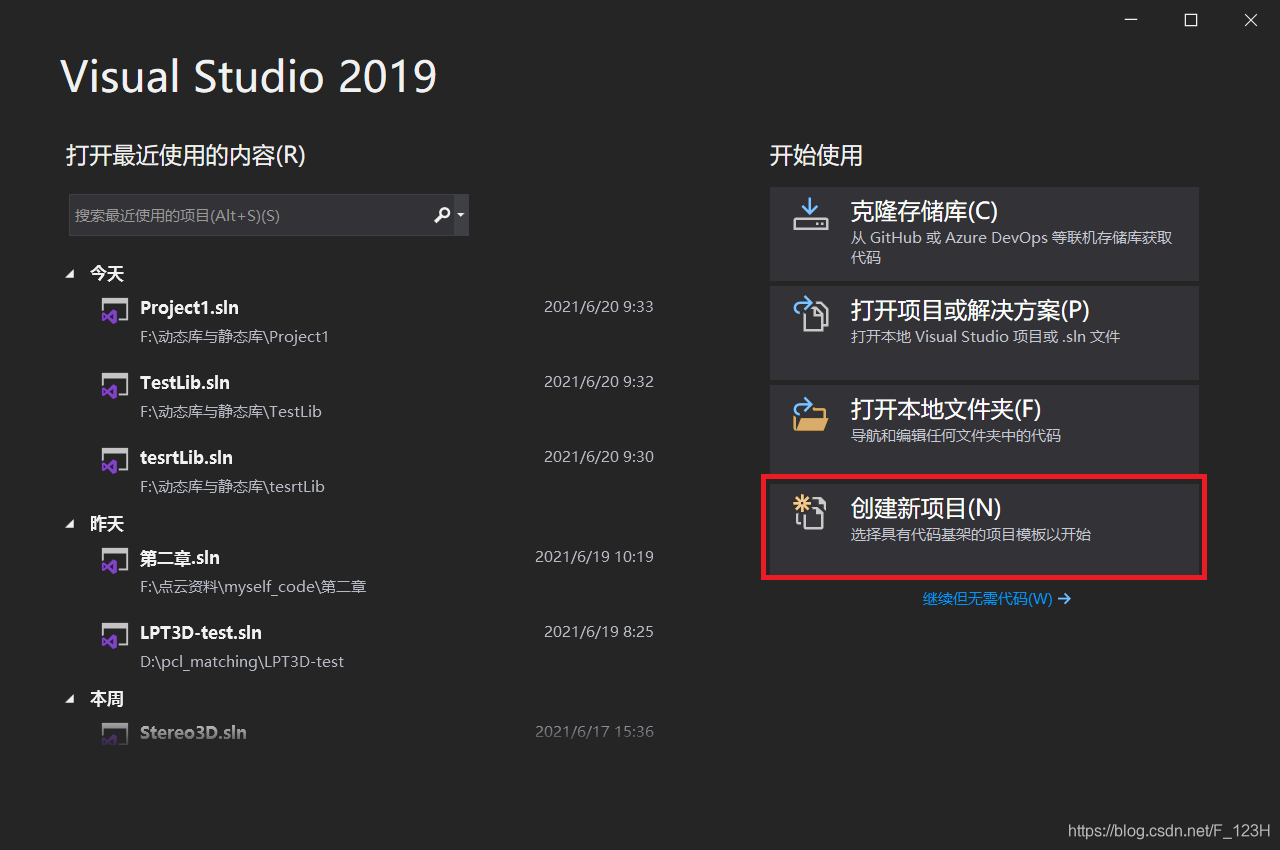Click timestamp 2021/6/17 15:36

[x=594, y=732]
